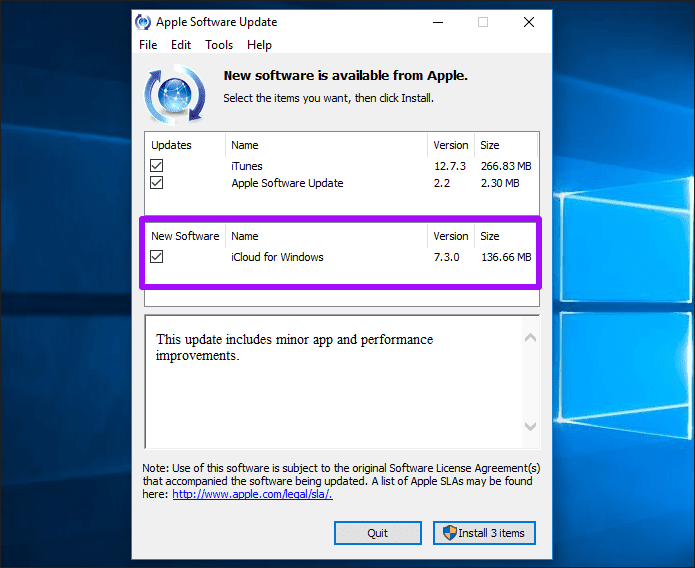This screenshot has width=695, height=568.
Task: Click the 266.83 MB size value
Action: [x=506, y=166]
